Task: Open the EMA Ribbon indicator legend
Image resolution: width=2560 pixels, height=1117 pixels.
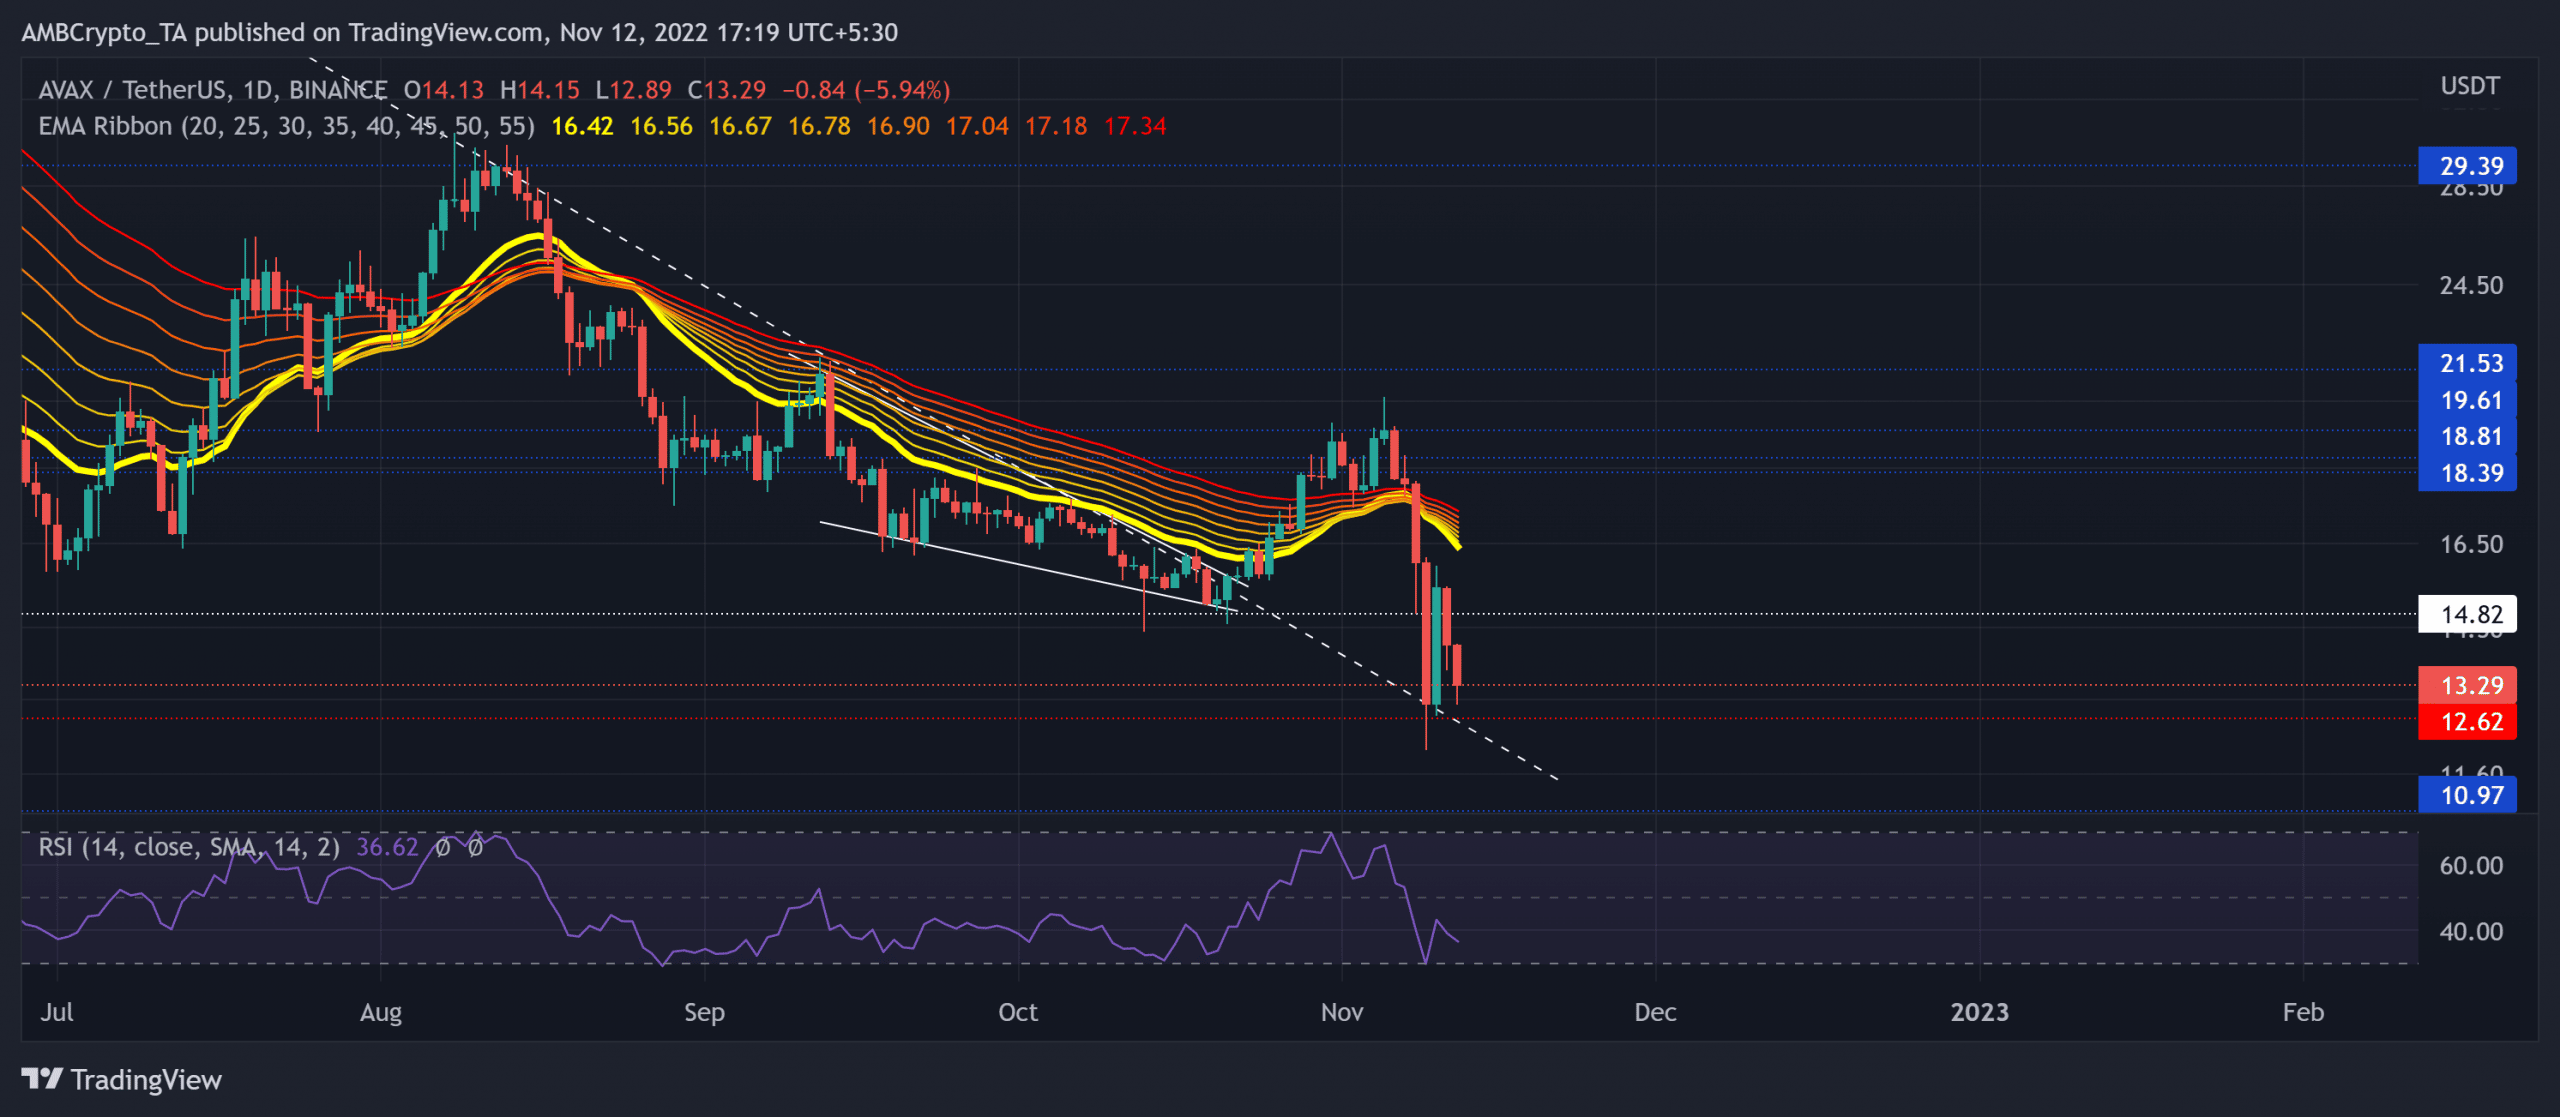Action: click(286, 126)
